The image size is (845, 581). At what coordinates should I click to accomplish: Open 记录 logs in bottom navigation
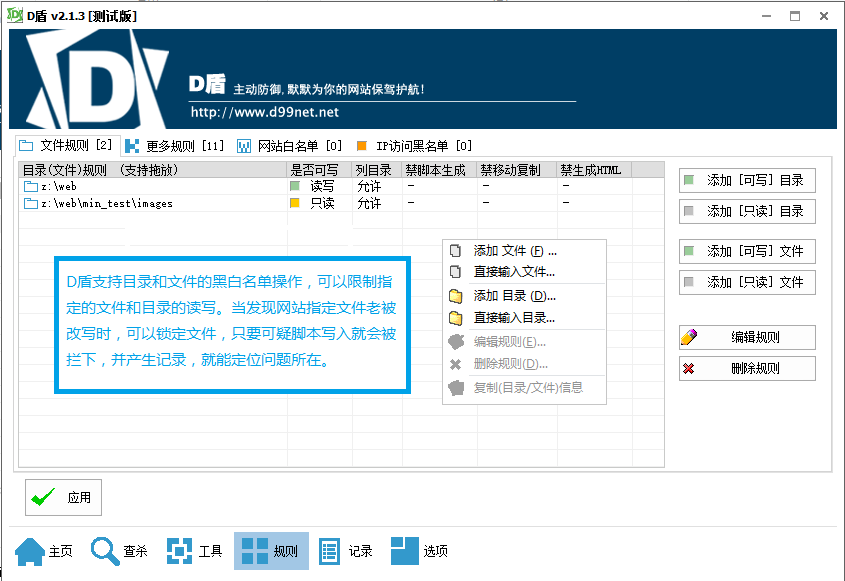coord(345,551)
